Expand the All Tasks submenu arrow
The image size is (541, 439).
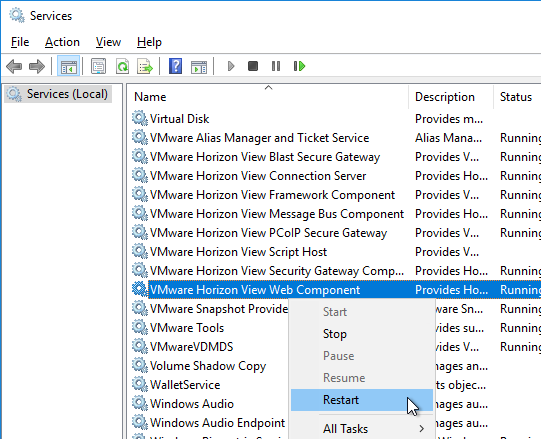(421, 429)
